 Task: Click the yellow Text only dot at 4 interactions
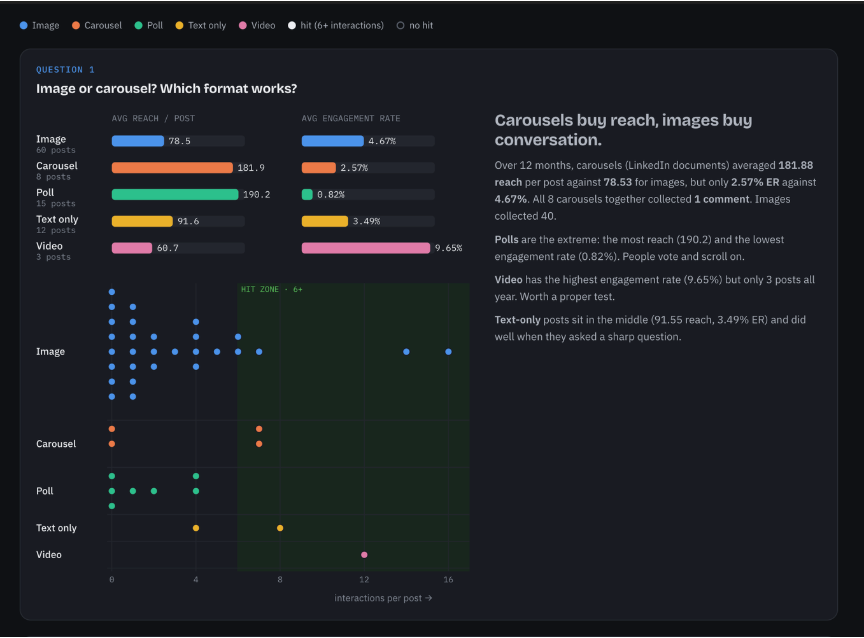196,528
